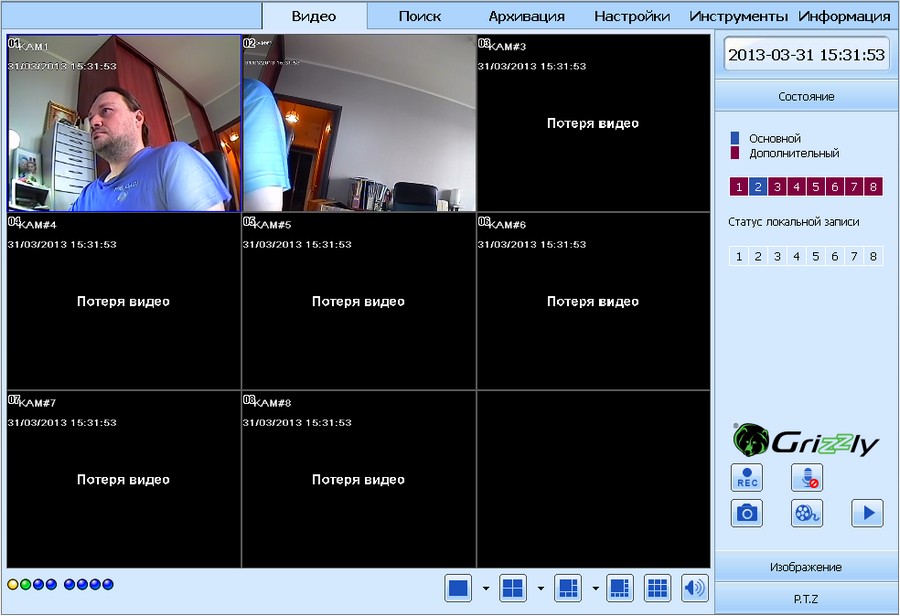Choose the eight-window split layout

620,588
